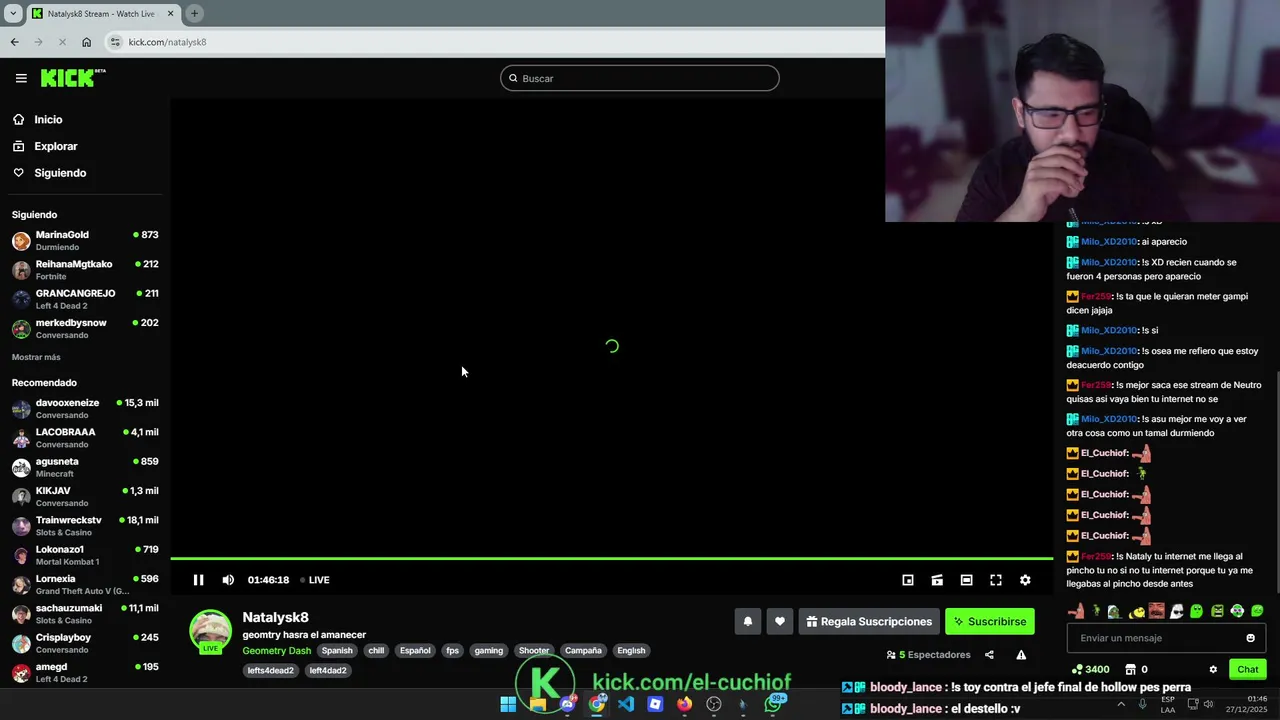Image resolution: width=1280 pixels, height=720 pixels.
Task: Open Discord from taskbar
Action: 567,704
